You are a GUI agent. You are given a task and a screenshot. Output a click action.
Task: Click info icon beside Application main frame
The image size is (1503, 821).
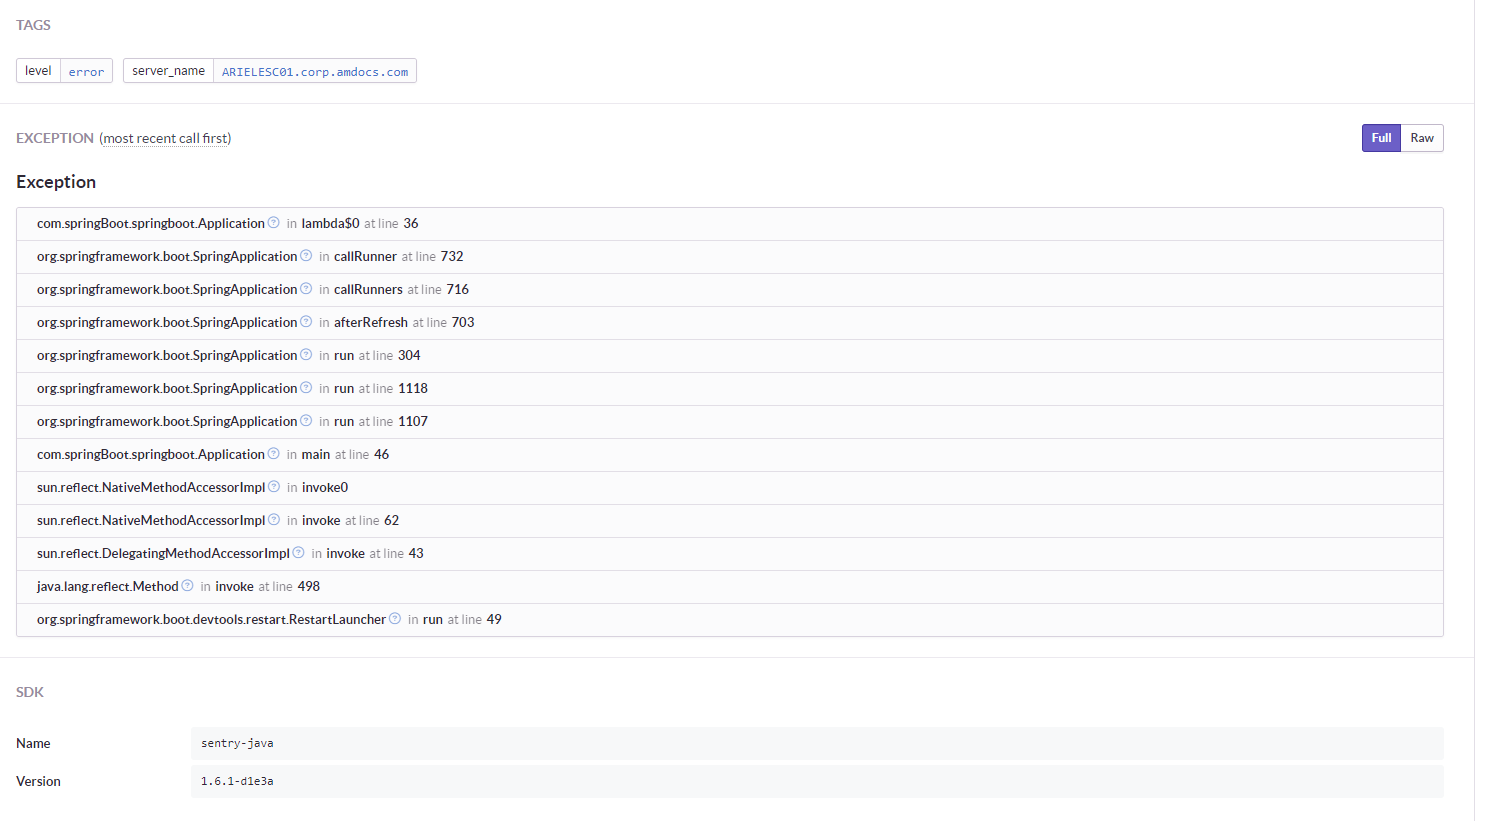pyautogui.click(x=274, y=453)
